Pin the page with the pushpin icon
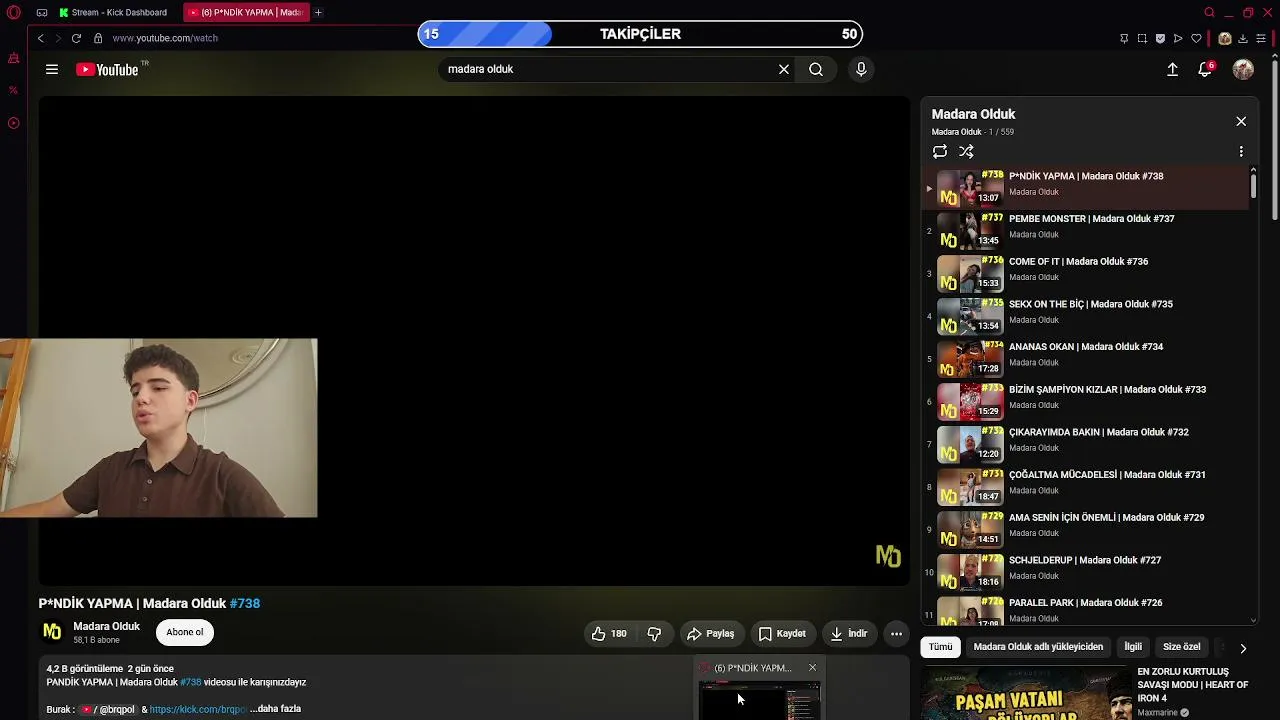1280x720 pixels. 1124,38
